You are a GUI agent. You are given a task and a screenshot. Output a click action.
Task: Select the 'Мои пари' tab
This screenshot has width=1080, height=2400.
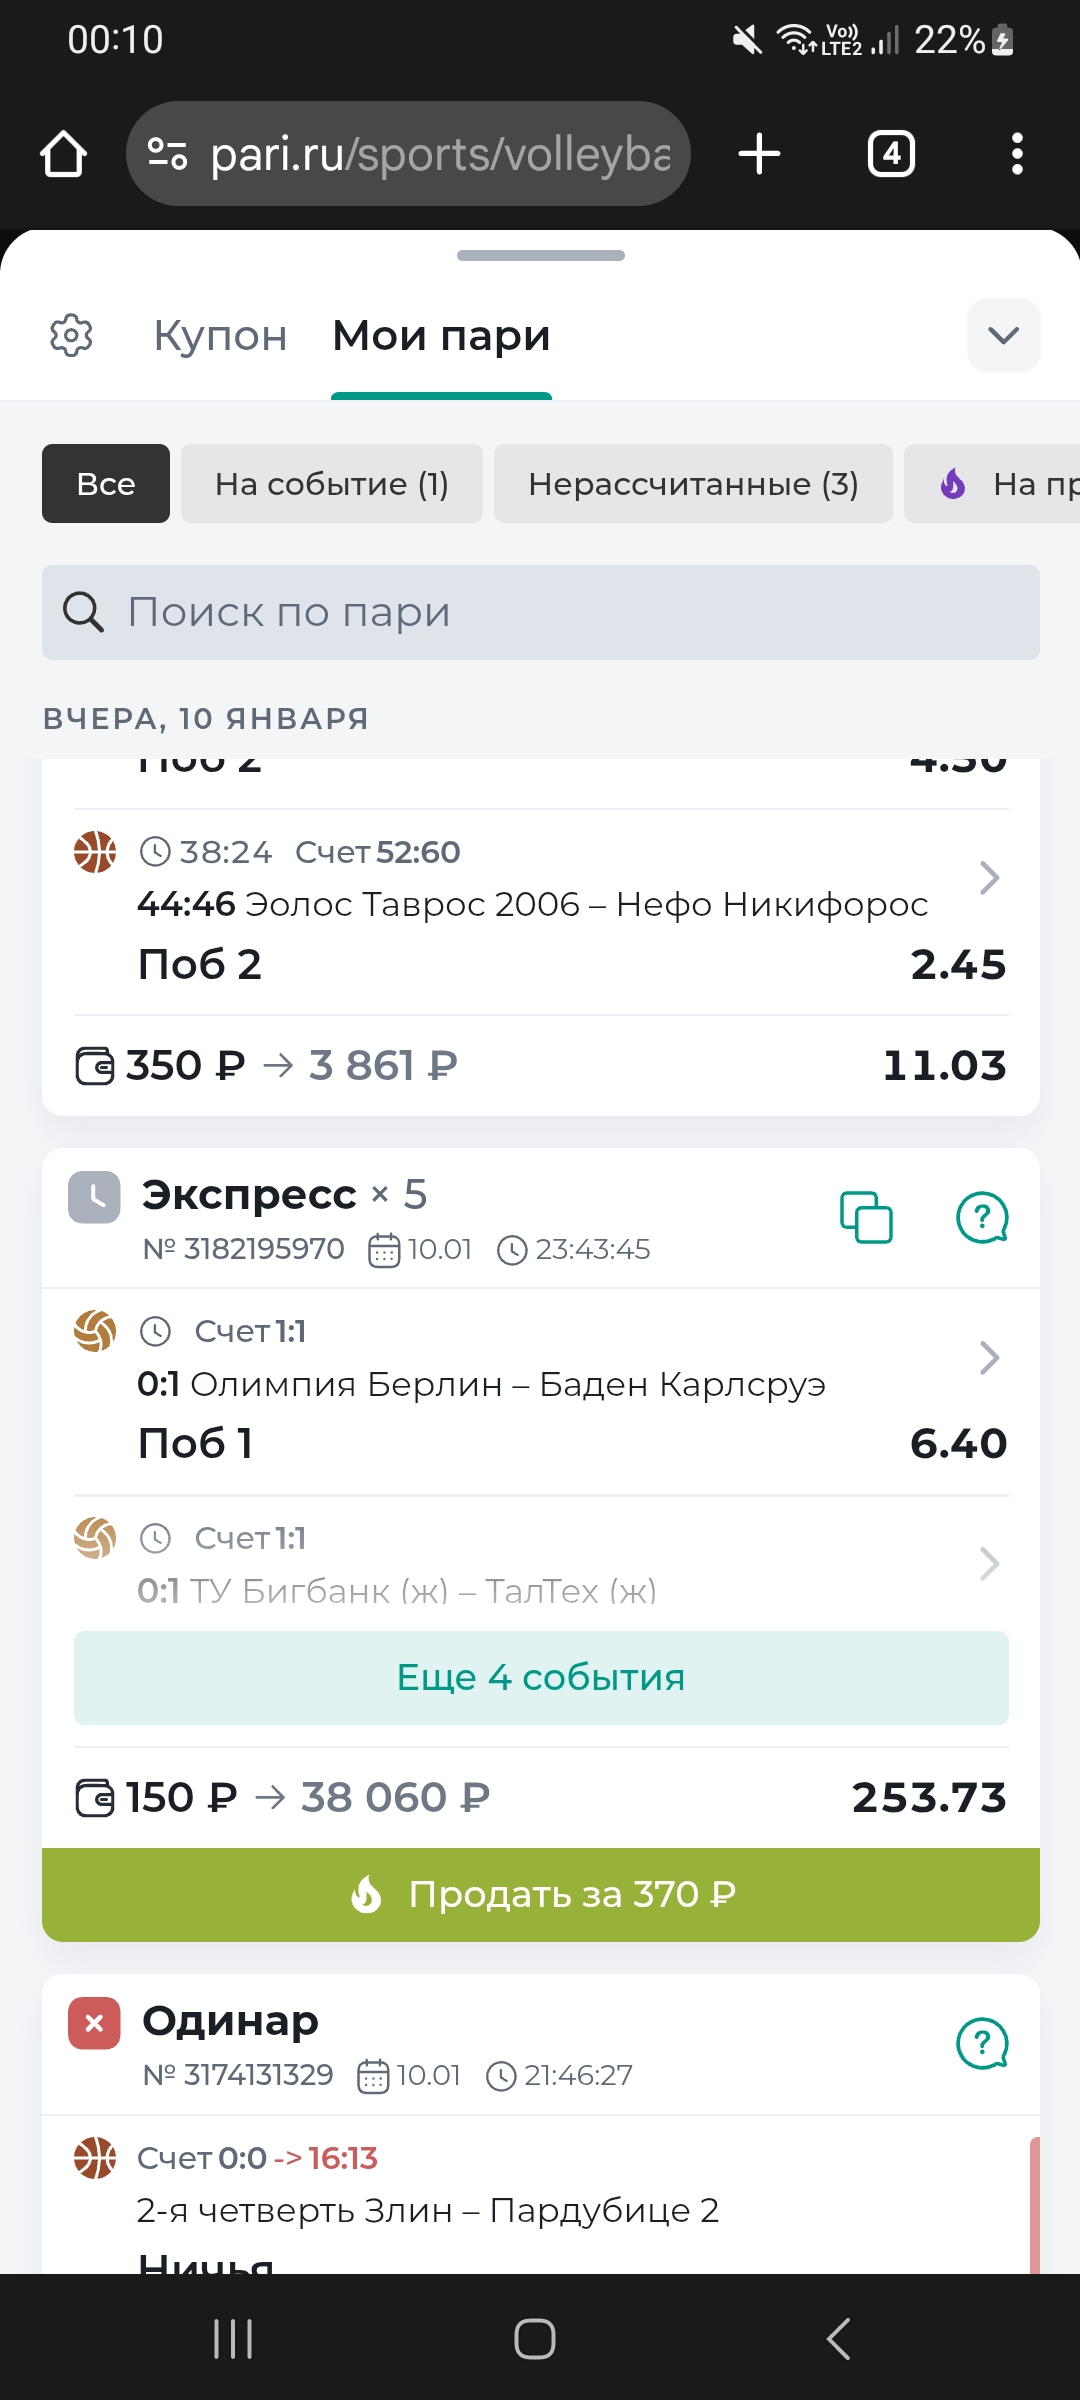[441, 336]
